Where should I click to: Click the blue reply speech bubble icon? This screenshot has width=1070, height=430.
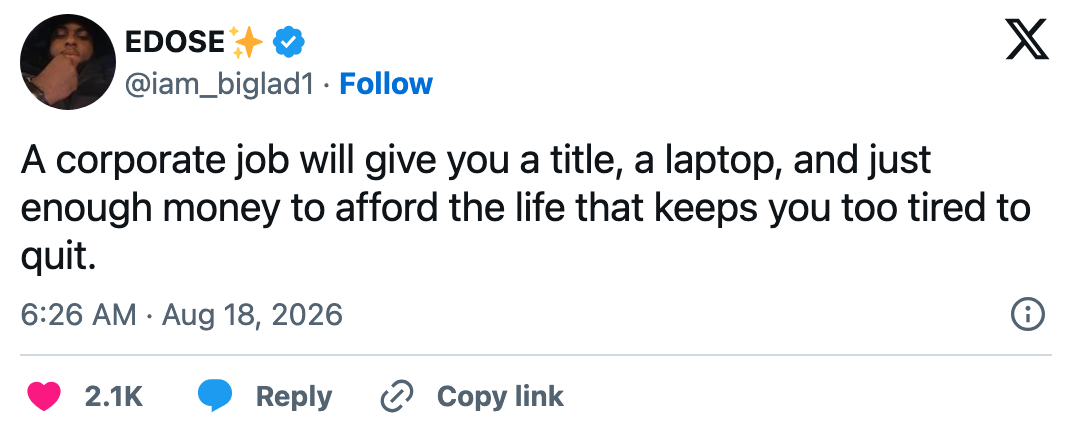[214, 396]
